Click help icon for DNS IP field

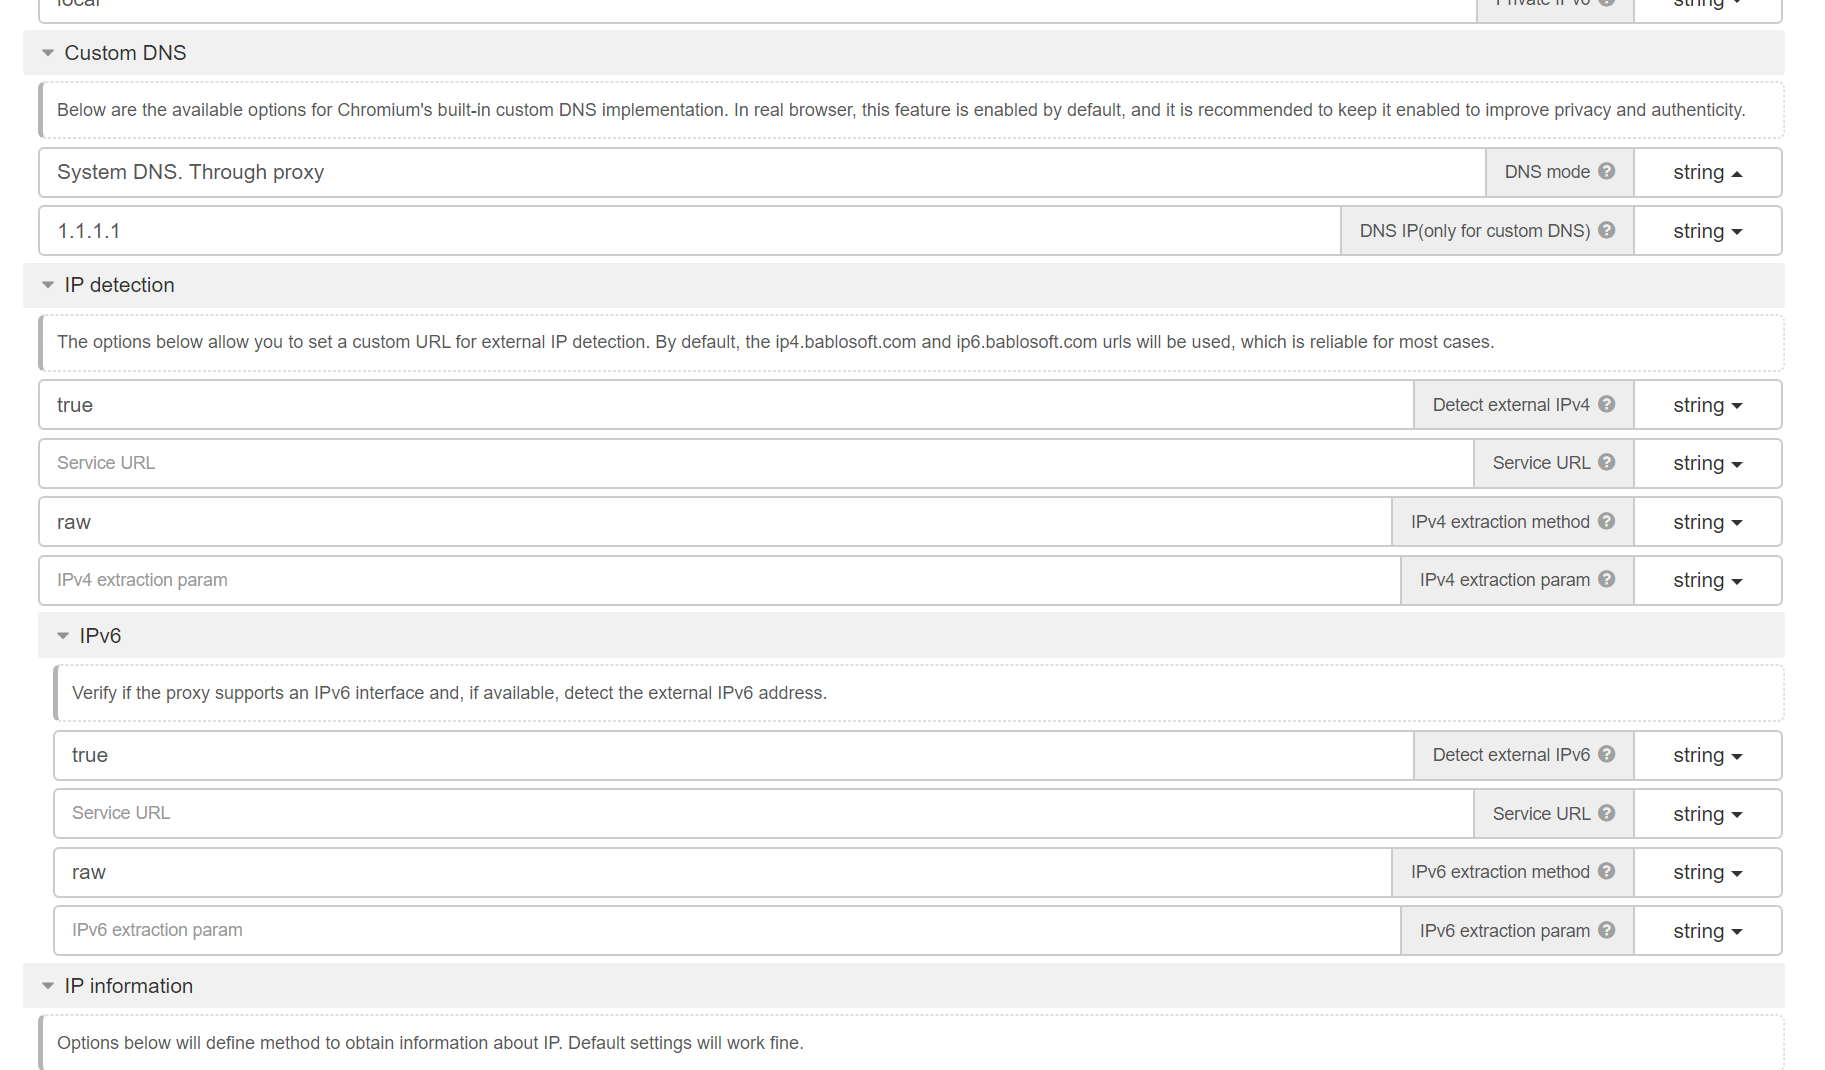coord(1606,230)
